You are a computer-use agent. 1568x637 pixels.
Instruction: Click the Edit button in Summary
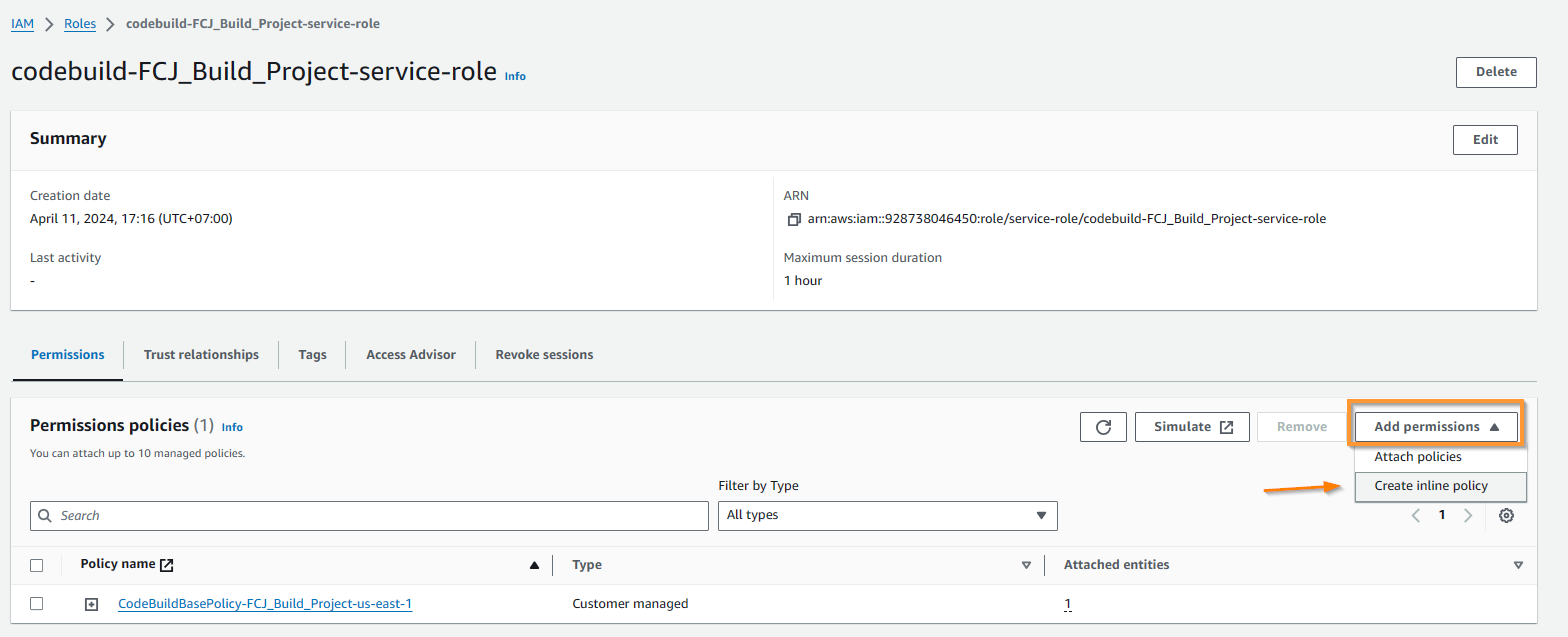point(1485,140)
